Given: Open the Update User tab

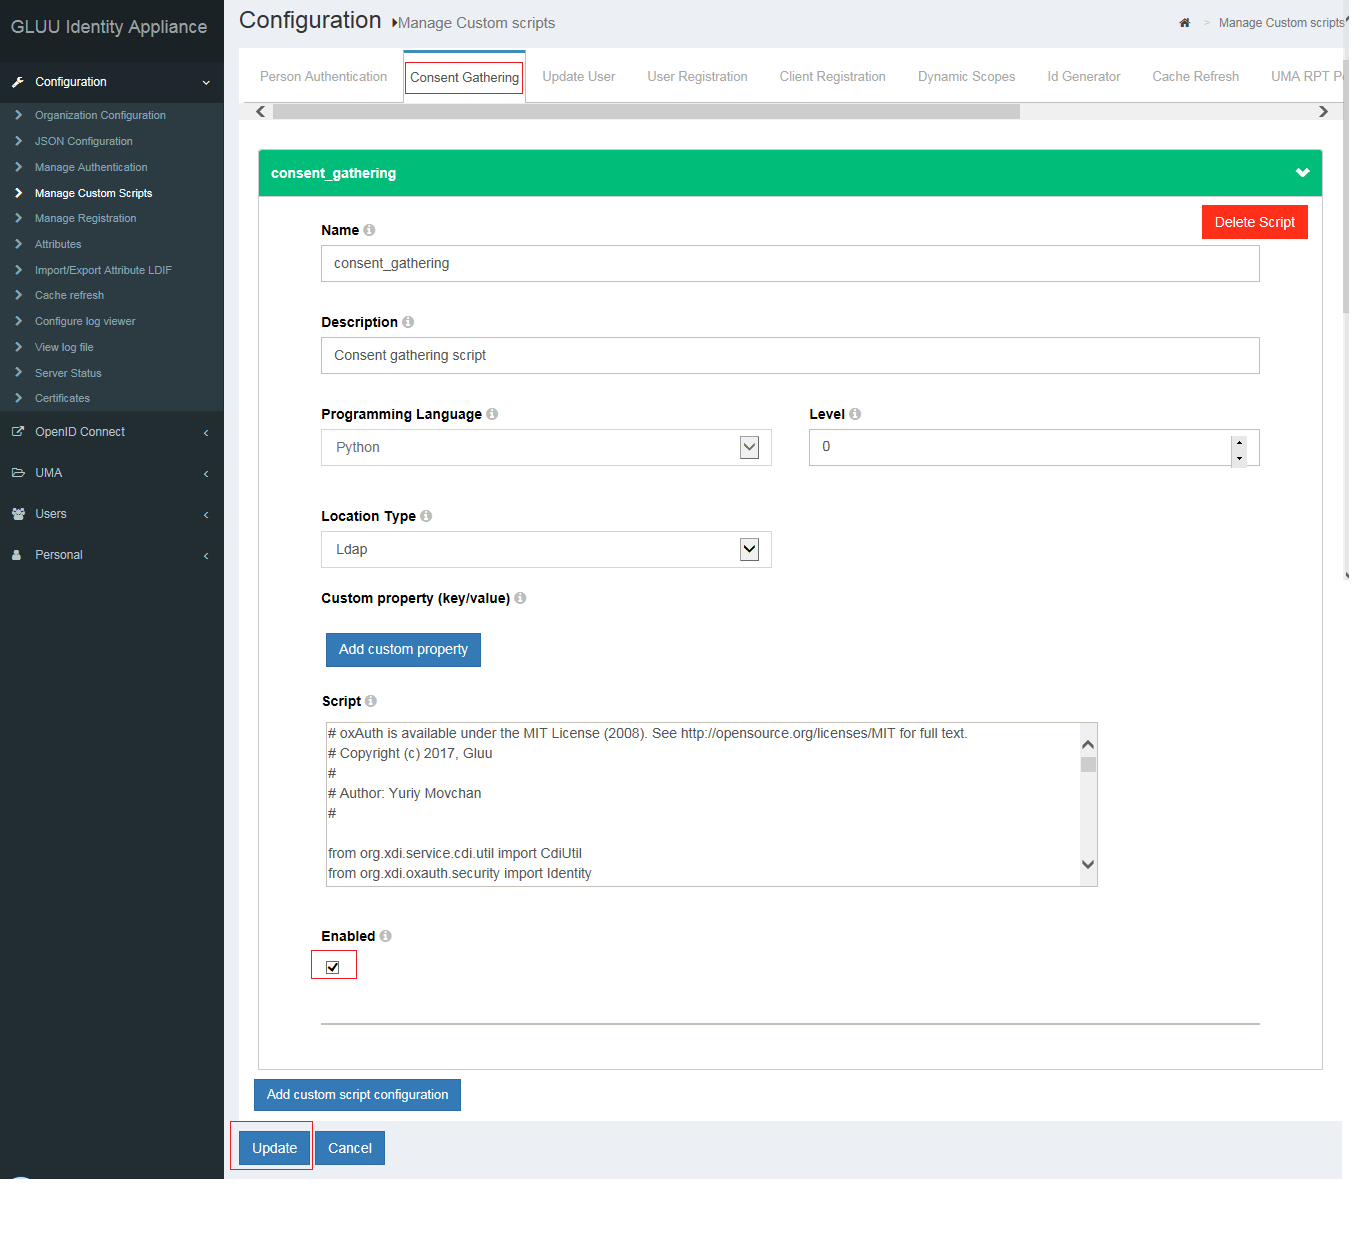Looking at the screenshot, I should 578,77.
